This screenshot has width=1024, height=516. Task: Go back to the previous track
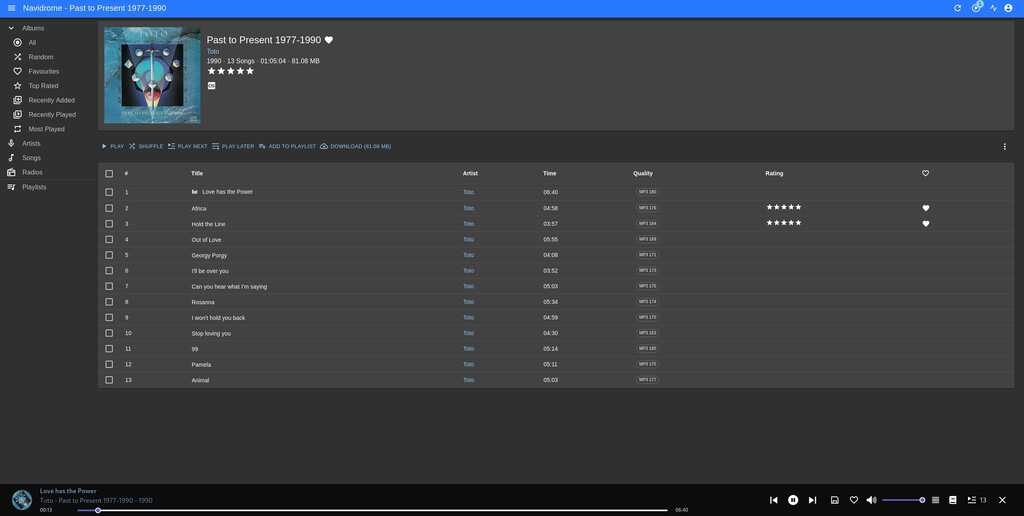click(x=773, y=500)
